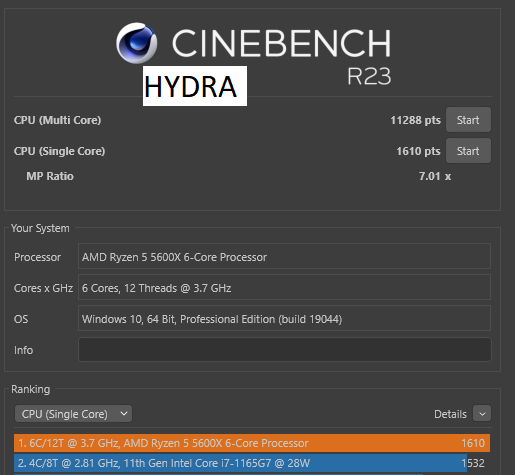Click the Cores x GHz field
This screenshot has height=475, width=515.
click(x=284, y=288)
